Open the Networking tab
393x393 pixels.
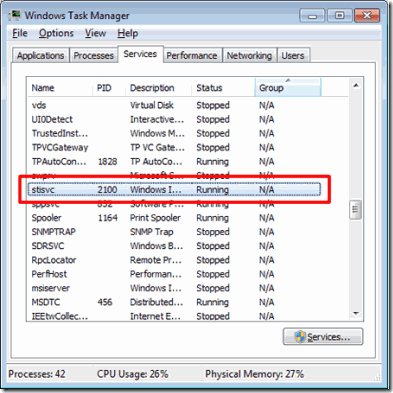click(249, 55)
